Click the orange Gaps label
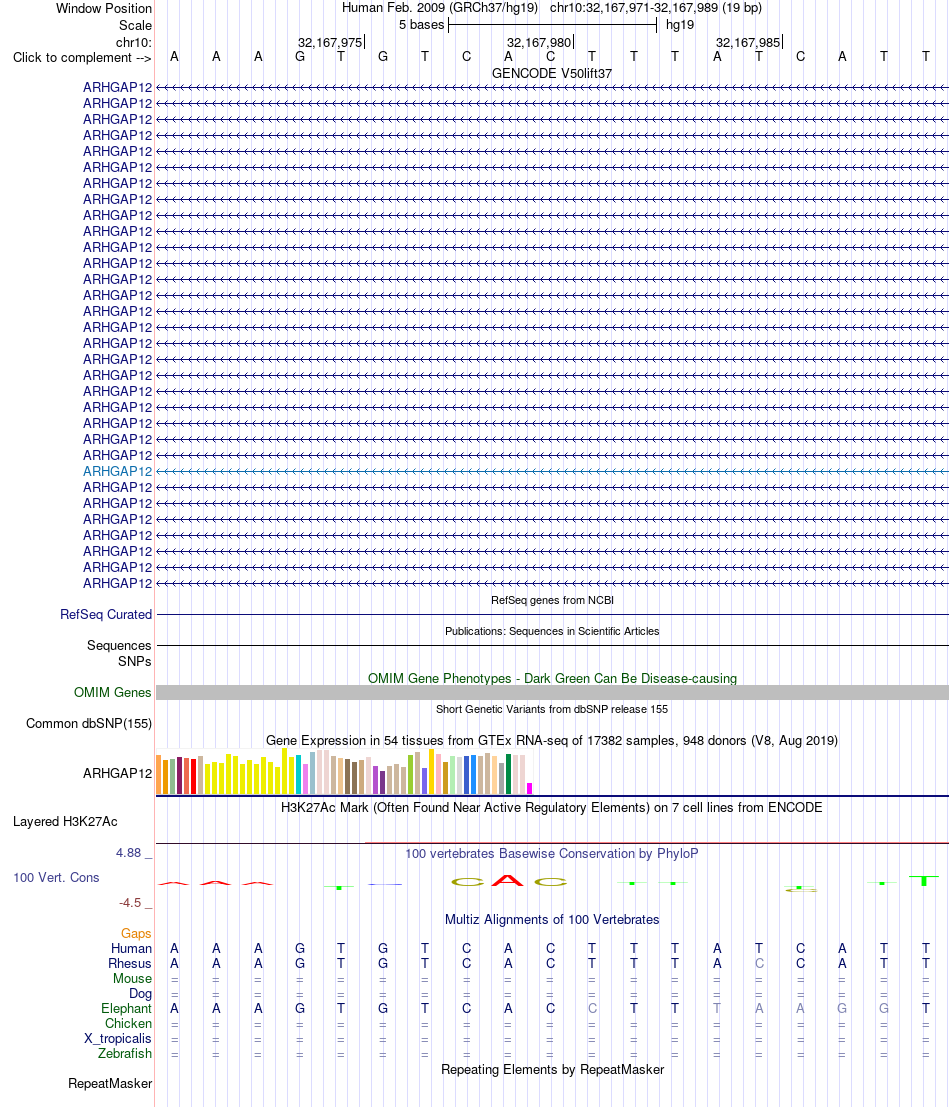The height and width of the screenshot is (1107, 950). (136, 933)
